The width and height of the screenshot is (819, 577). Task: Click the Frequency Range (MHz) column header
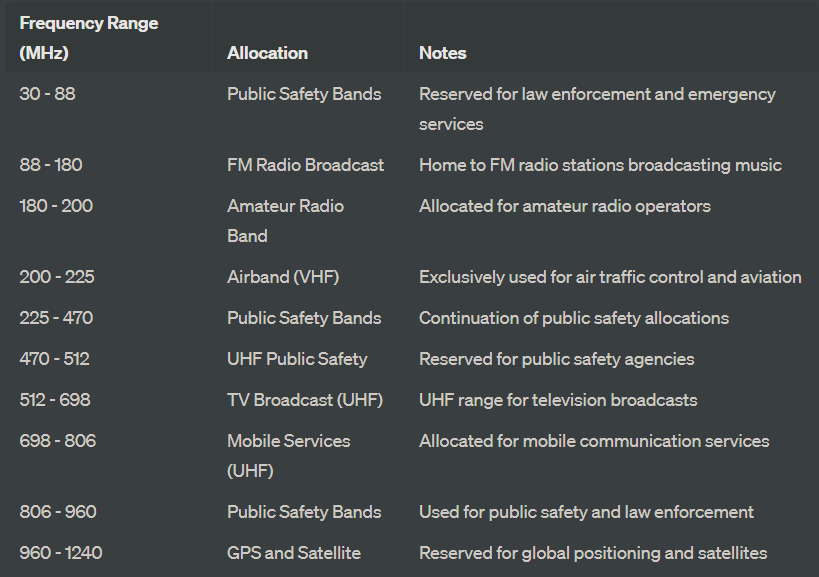89,38
